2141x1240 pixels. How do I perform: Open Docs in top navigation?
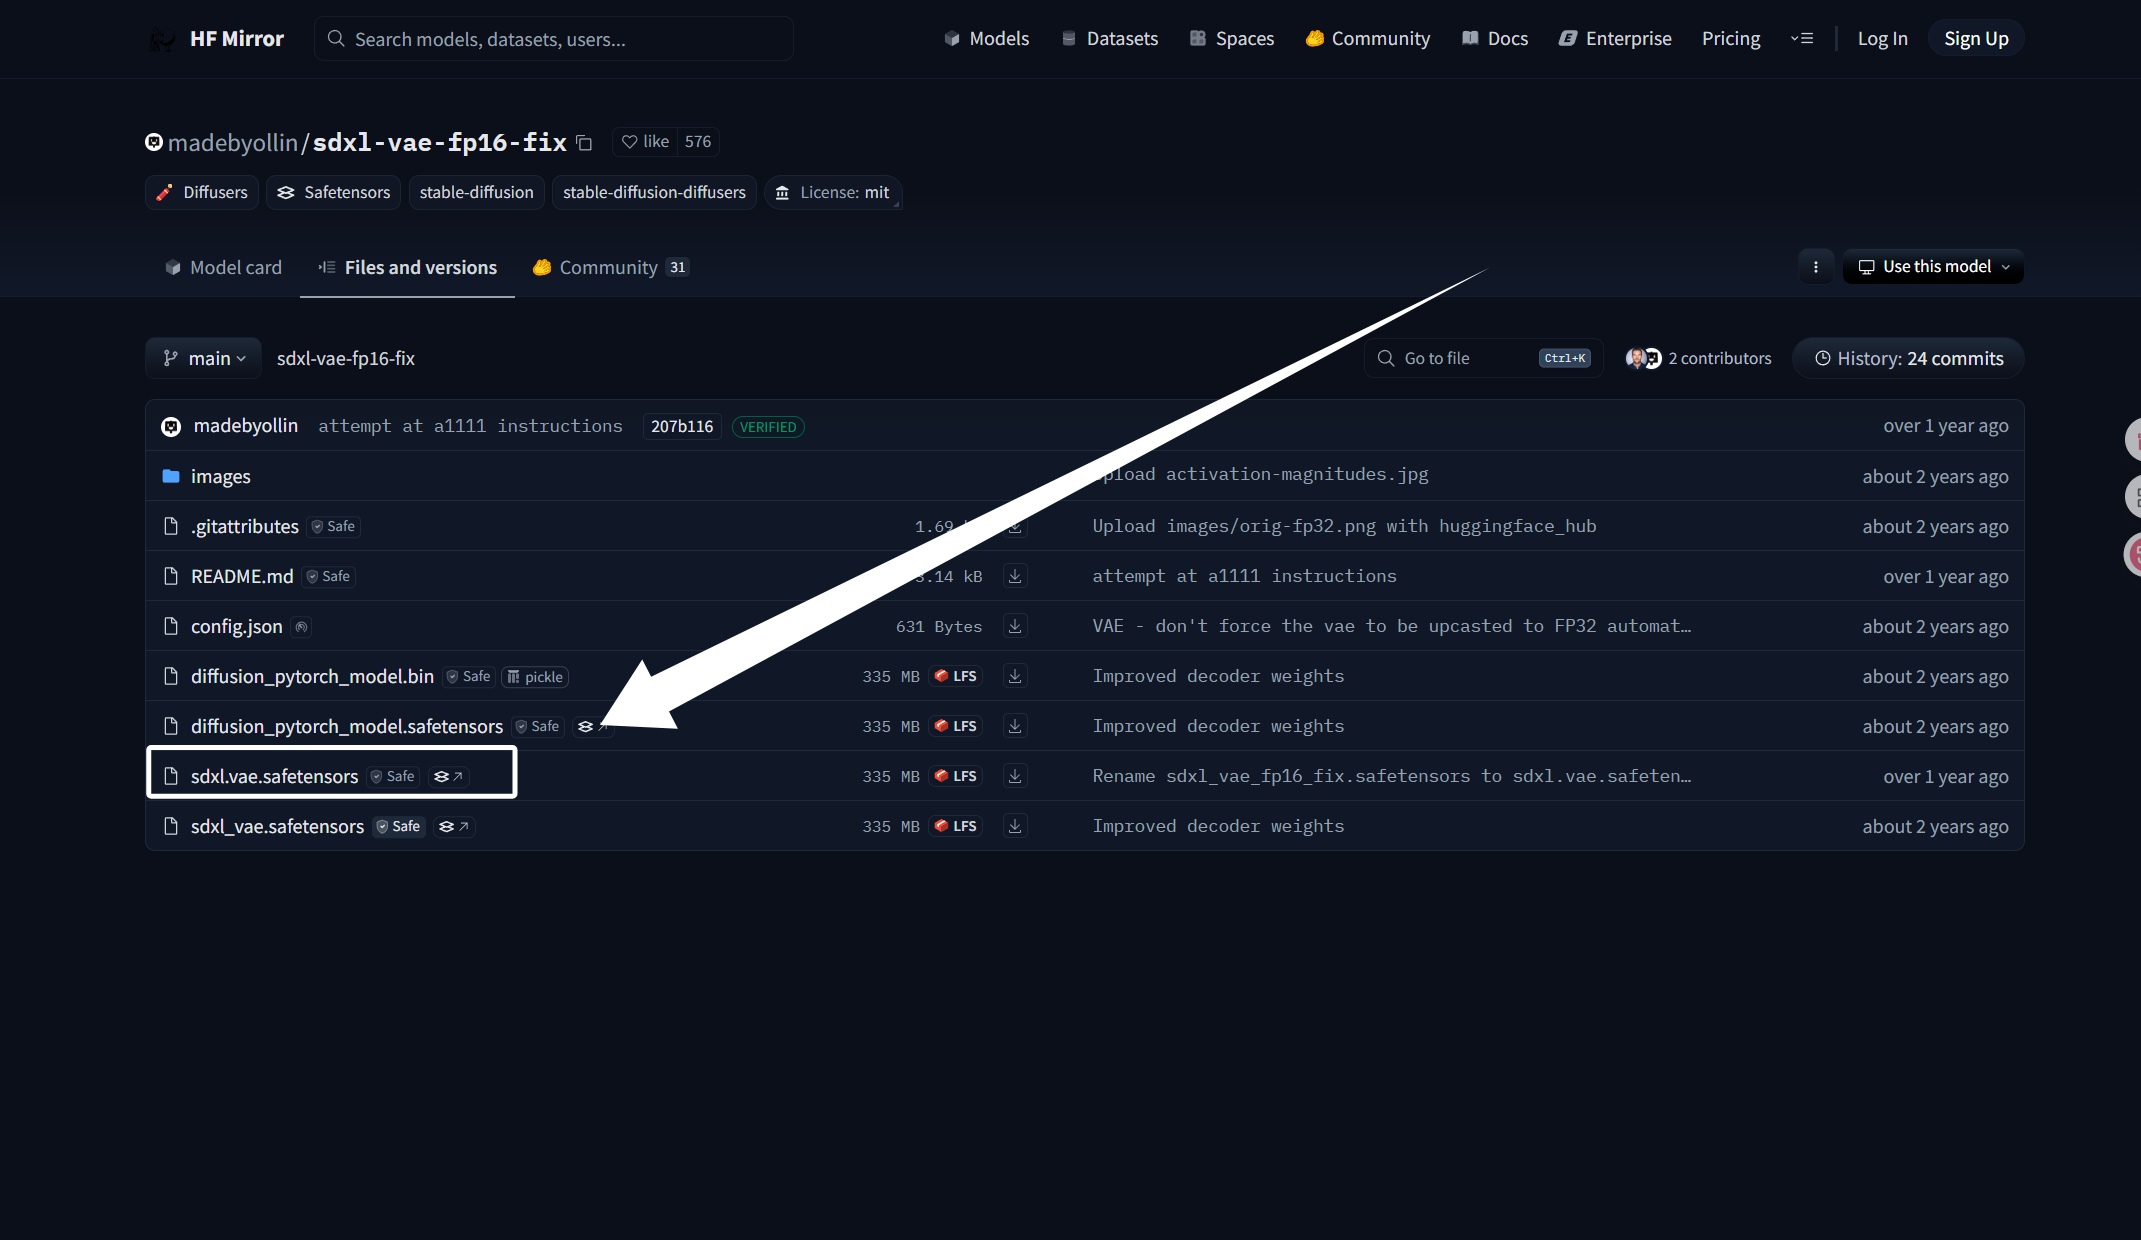pos(1495,39)
